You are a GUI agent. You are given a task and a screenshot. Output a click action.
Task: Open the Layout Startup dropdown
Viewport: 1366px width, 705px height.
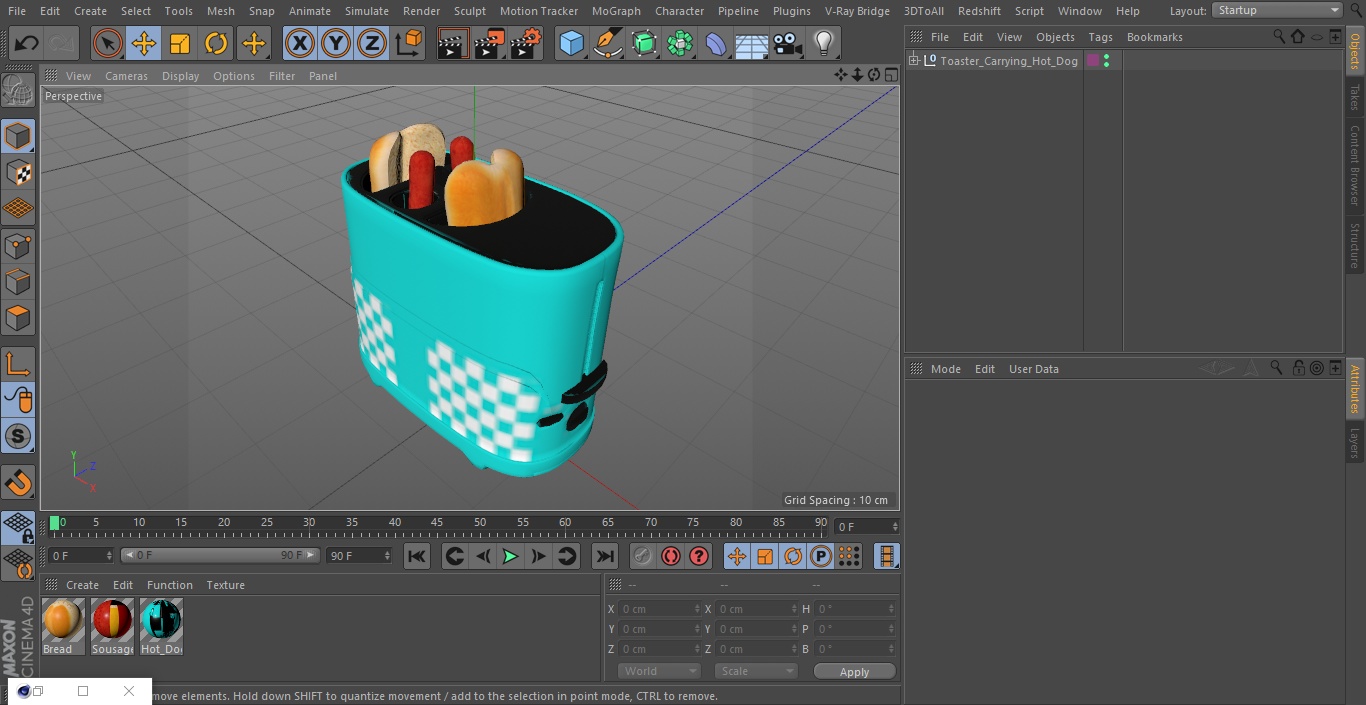pos(1277,10)
